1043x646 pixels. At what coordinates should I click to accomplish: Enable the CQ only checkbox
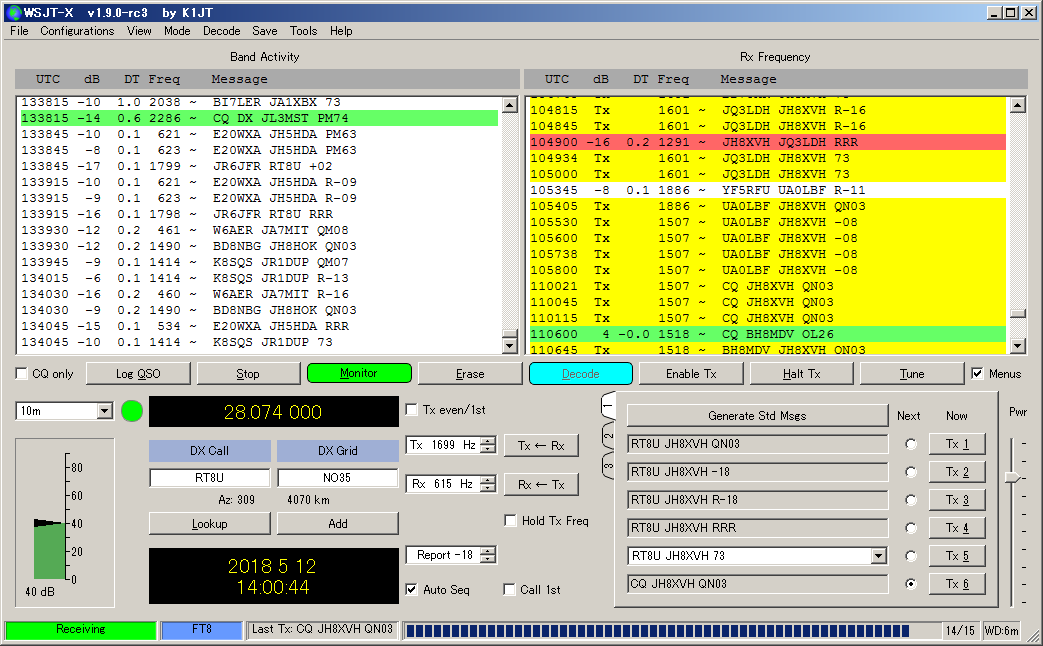pos(22,374)
